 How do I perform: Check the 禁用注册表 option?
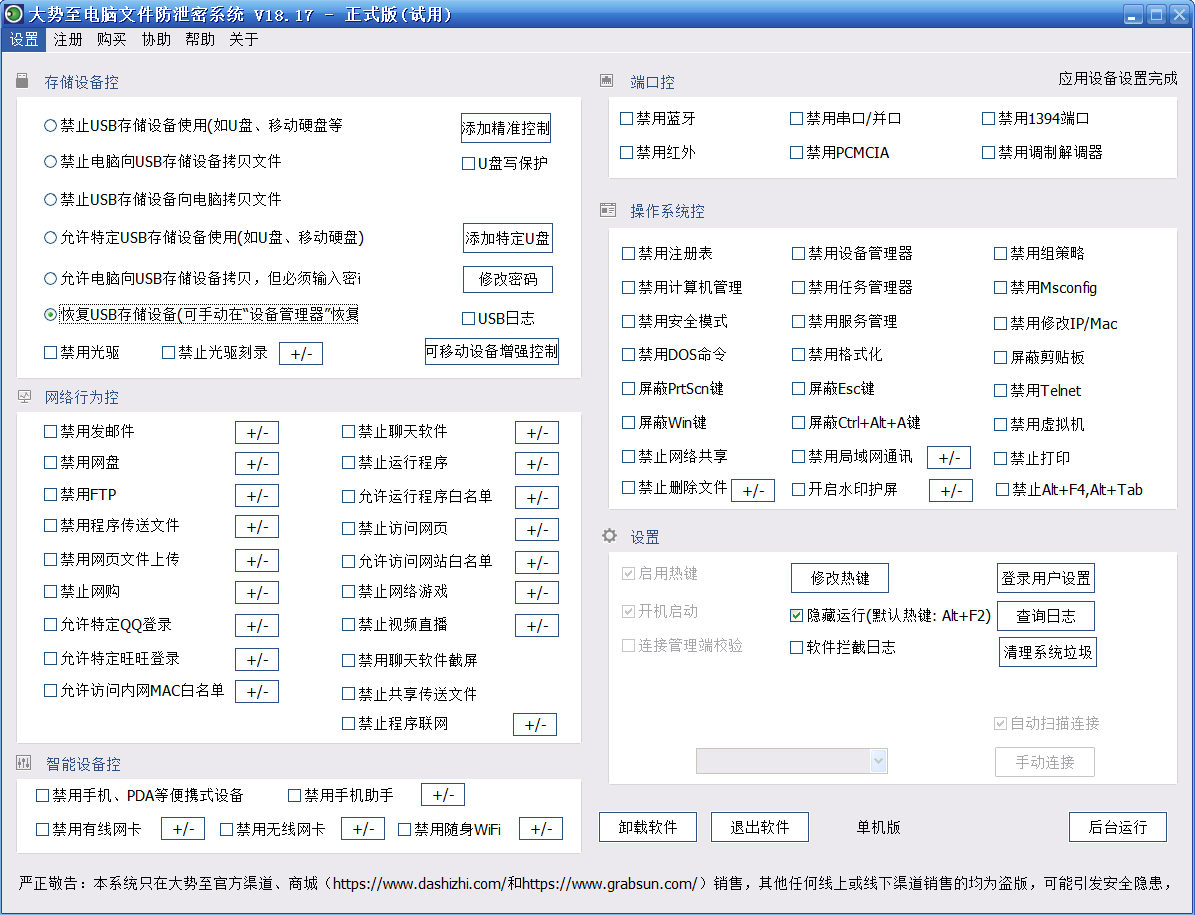click(629, 254)
